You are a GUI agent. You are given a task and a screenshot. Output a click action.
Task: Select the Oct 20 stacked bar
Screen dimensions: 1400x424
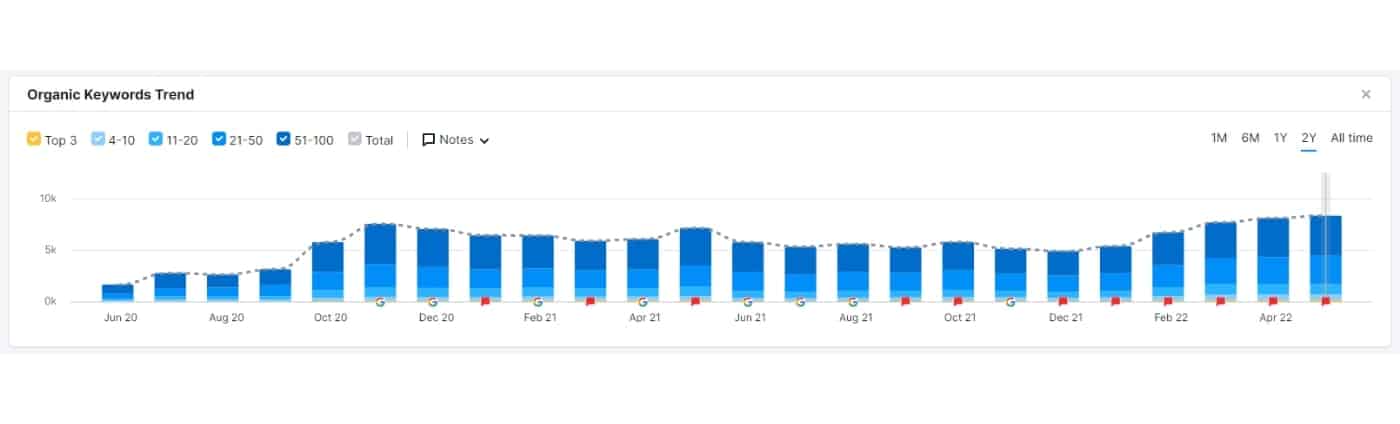tap(328, 271)
